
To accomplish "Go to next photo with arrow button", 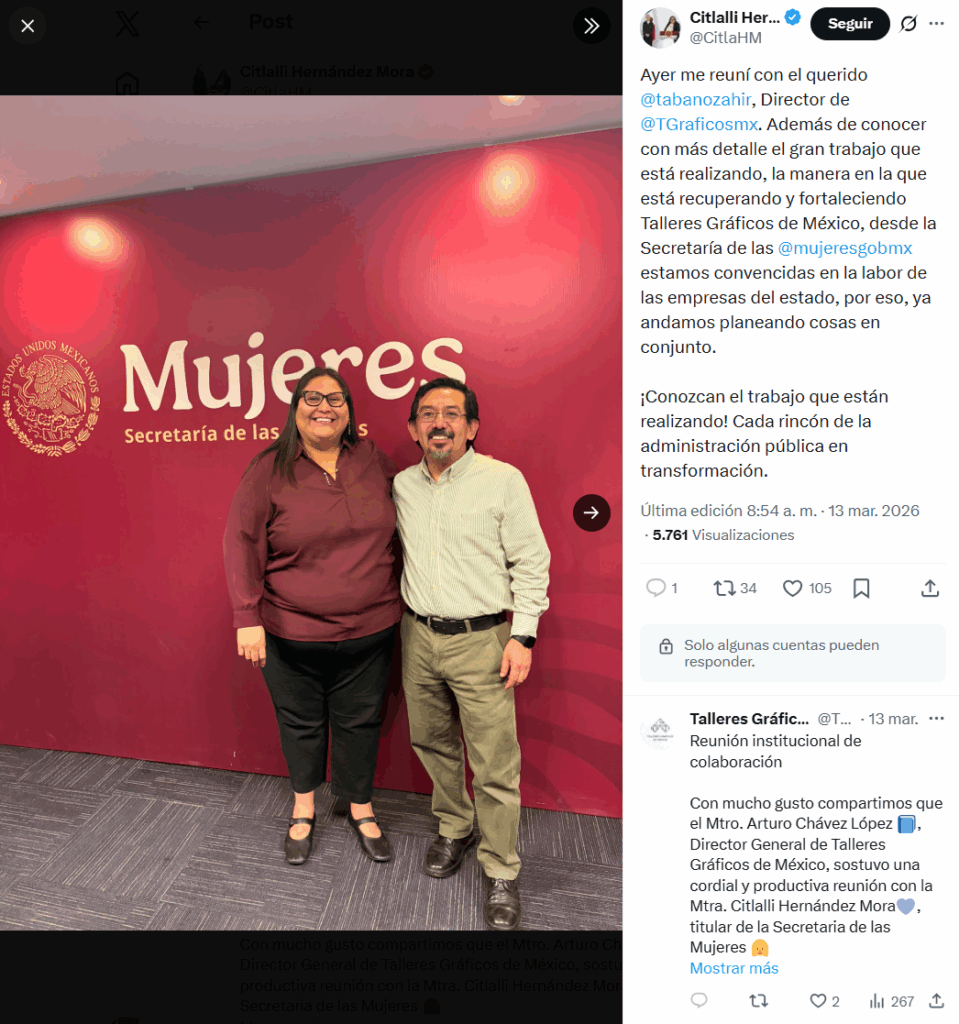I will [591, 513].
